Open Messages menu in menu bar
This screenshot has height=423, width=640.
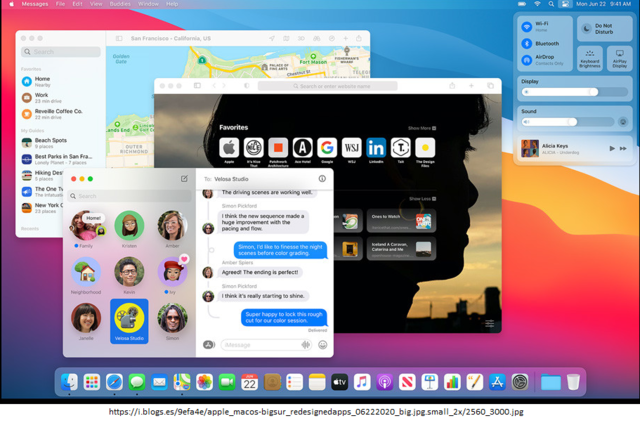[x=35, y=4]
